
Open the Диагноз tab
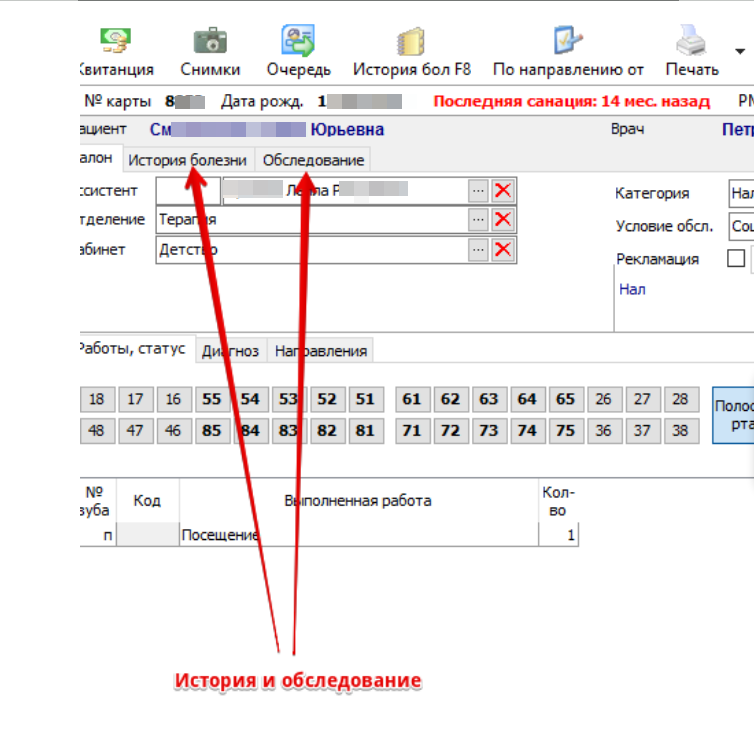[x=230, y=351]
